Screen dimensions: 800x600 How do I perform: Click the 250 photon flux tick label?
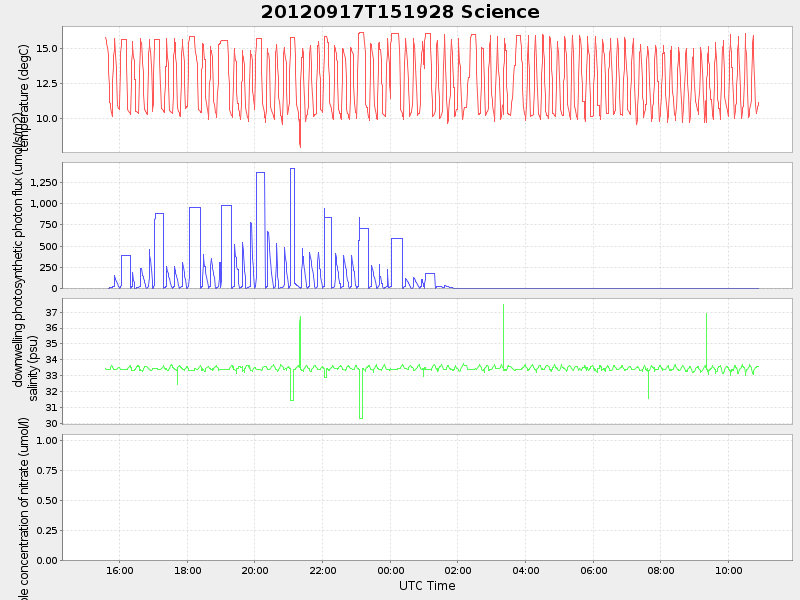point(49,267)
